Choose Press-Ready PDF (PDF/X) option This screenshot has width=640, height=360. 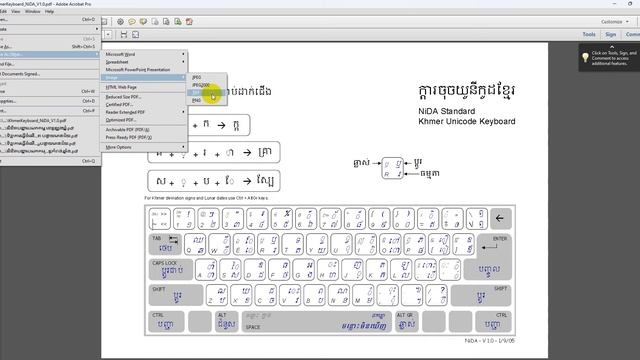(144, 138)
